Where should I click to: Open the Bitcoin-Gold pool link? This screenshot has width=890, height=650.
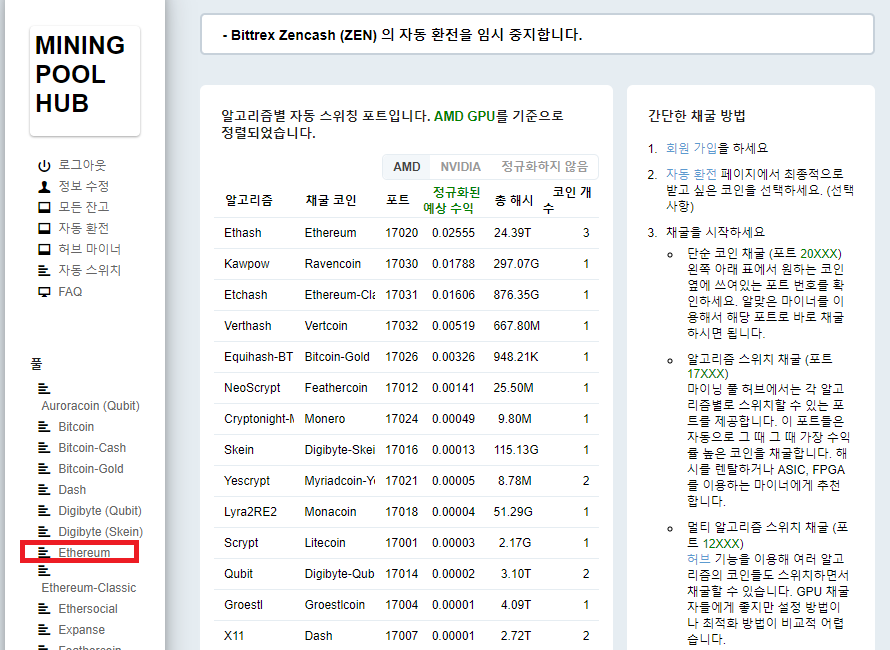91,469
